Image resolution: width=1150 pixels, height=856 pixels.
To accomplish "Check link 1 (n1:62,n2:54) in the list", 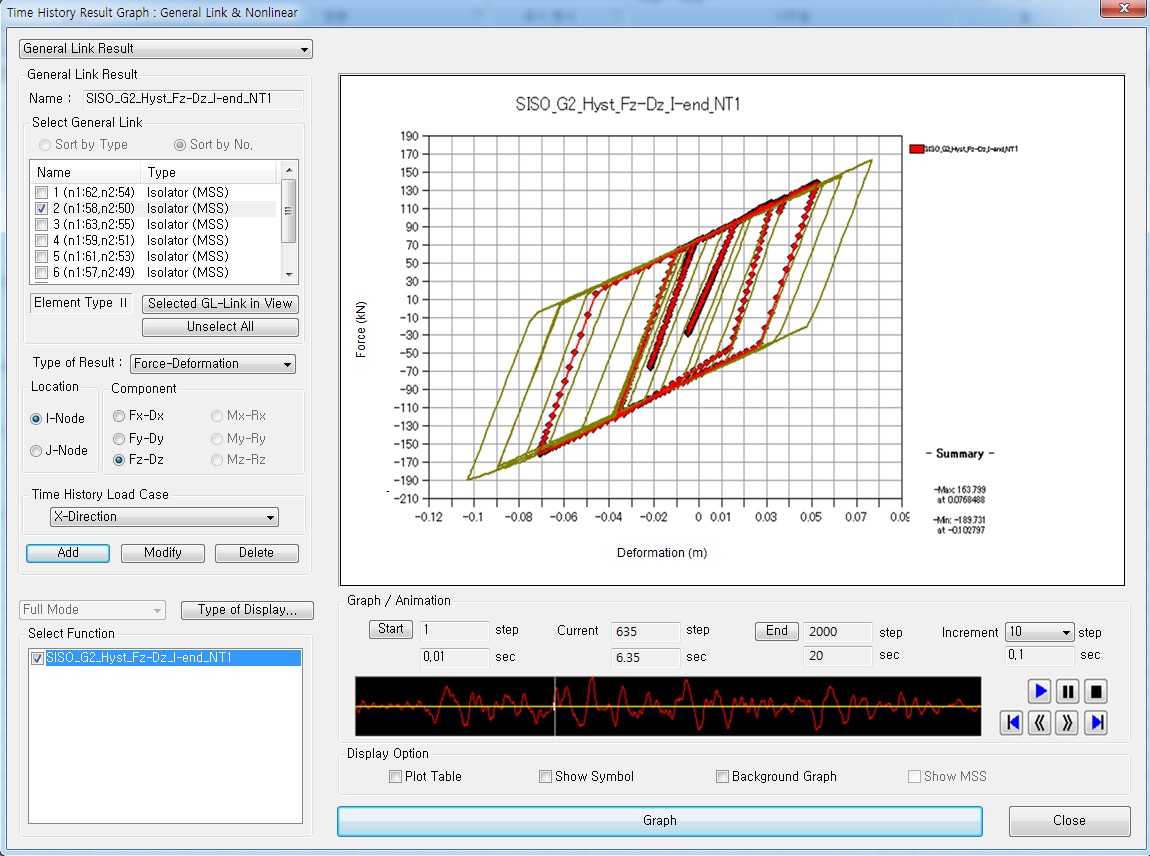I will (x=40, y=192).
